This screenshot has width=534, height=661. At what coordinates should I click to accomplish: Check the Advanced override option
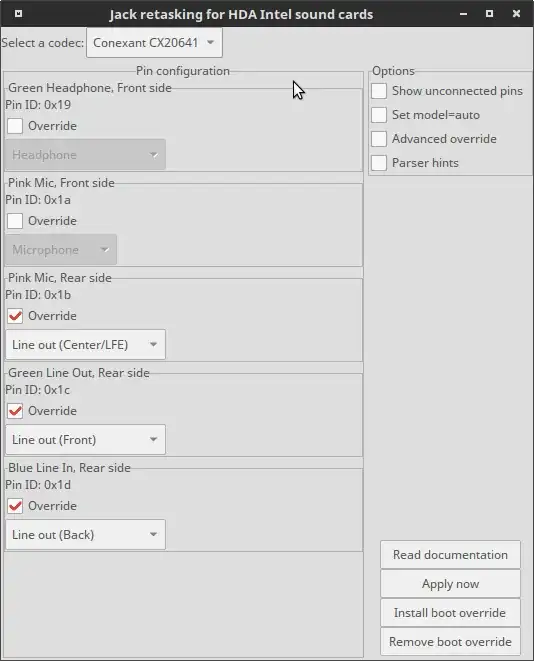(379, 139)
